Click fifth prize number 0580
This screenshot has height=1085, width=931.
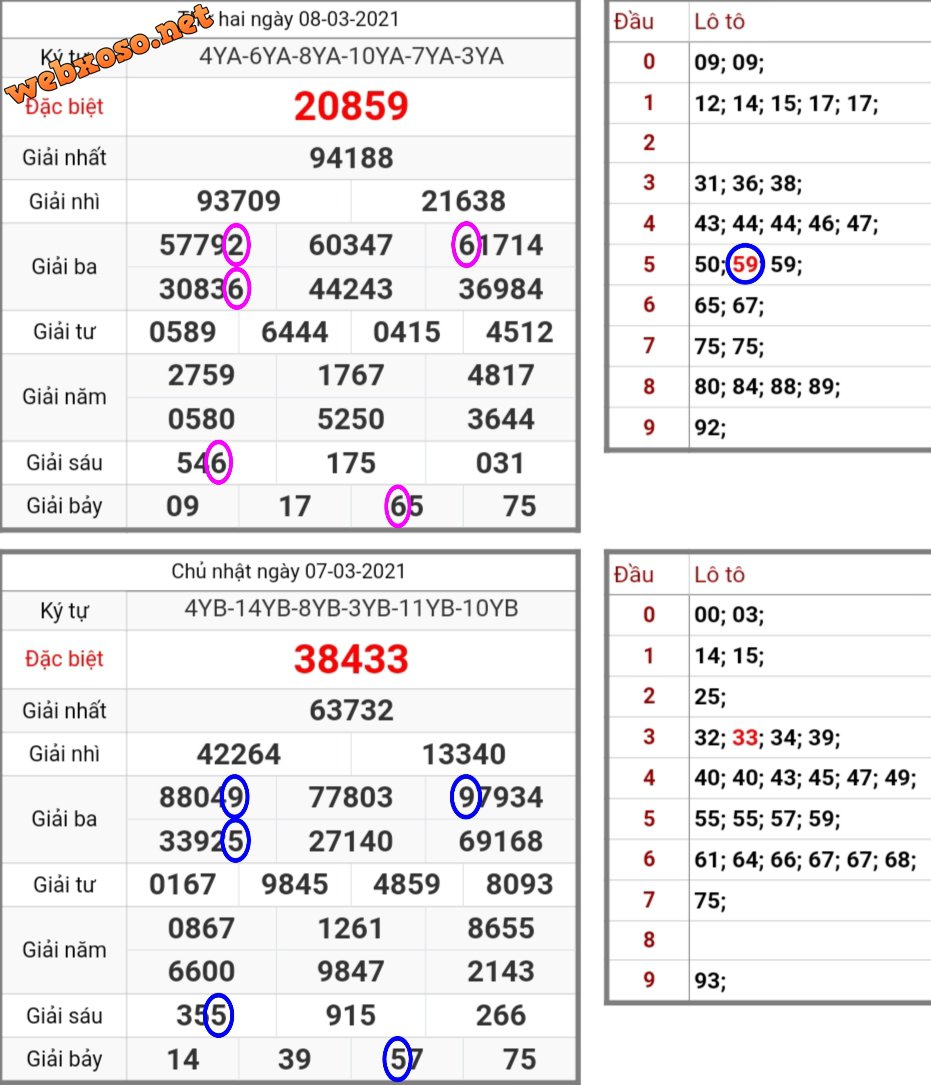click(201, 419)
